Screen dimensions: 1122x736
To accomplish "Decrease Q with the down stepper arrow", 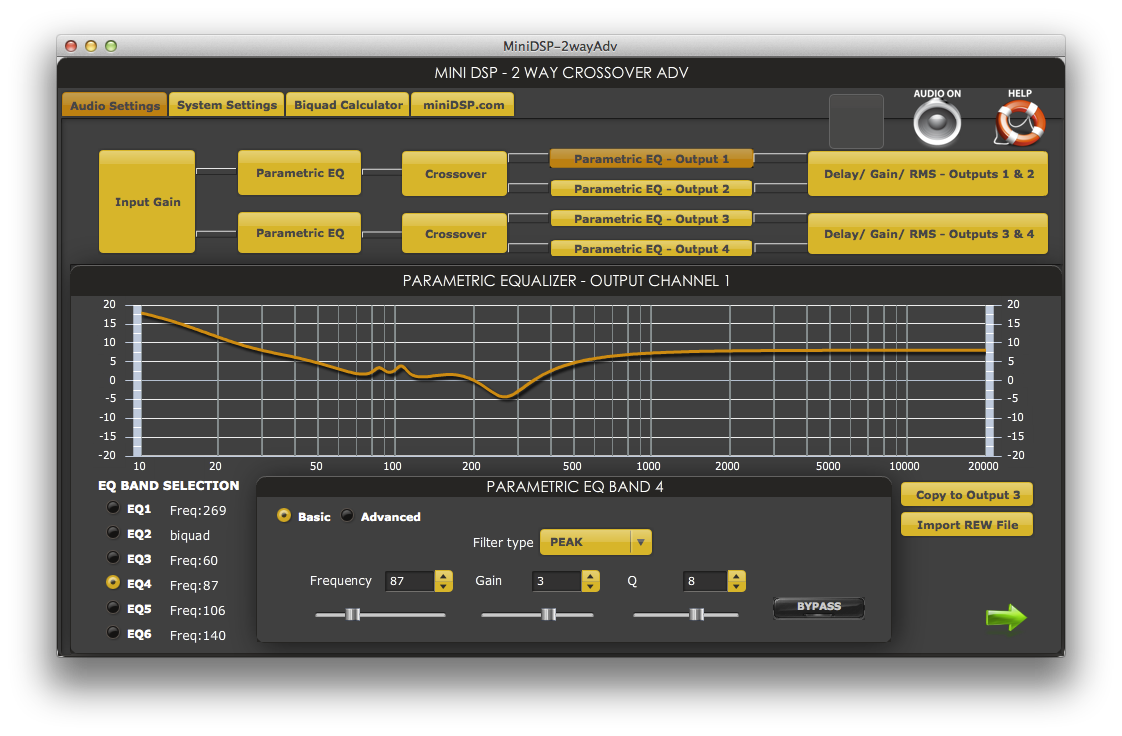I will (x=736, y=587).
